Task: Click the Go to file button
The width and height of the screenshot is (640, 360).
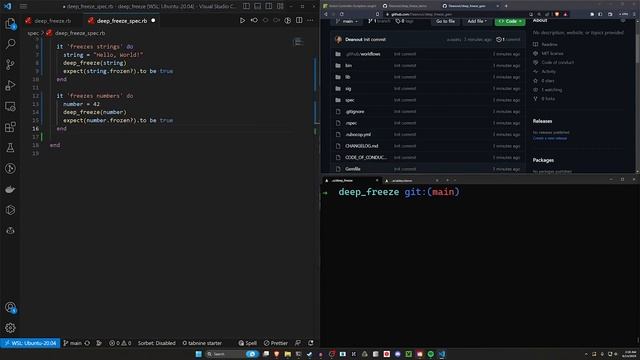Action: (445, 21)
